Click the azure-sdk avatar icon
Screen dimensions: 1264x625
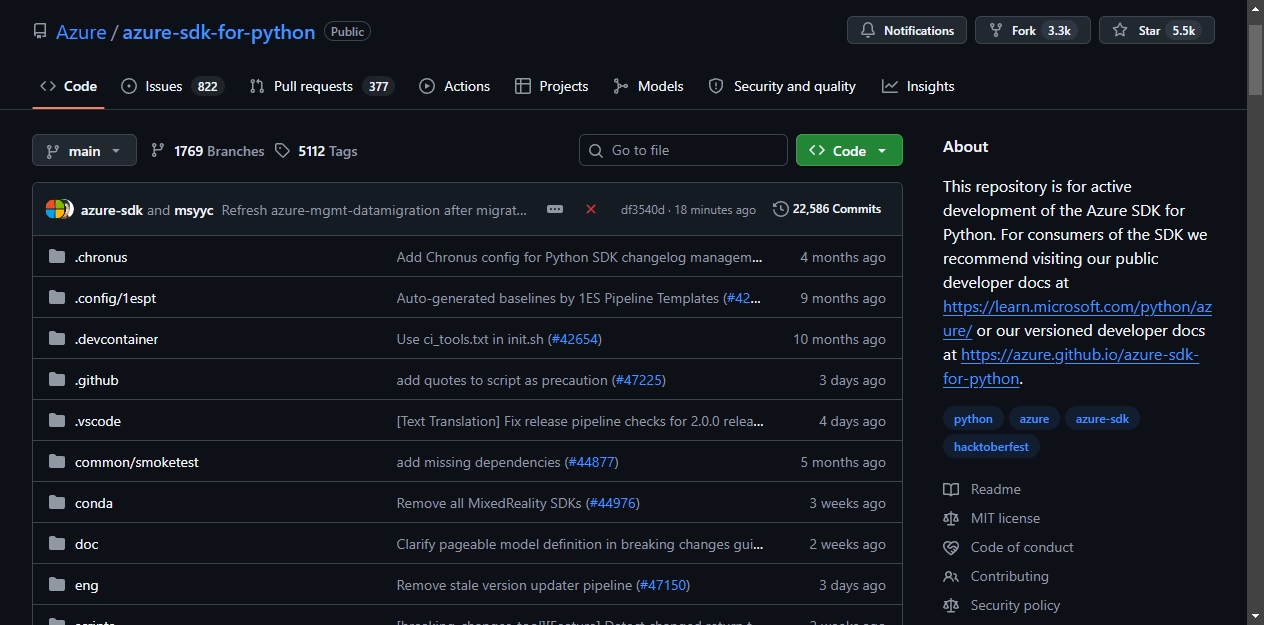pyautogui.click(x=58, y=210)
